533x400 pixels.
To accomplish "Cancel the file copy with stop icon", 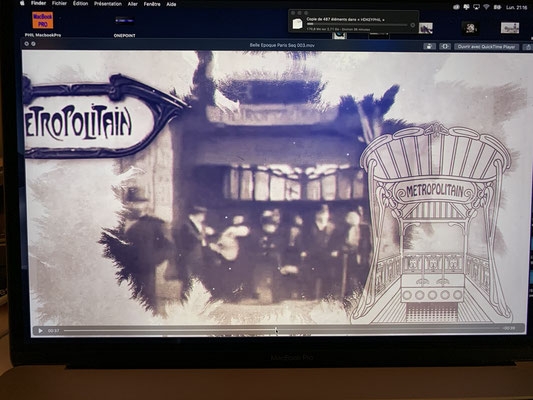I will coord(412,25).
